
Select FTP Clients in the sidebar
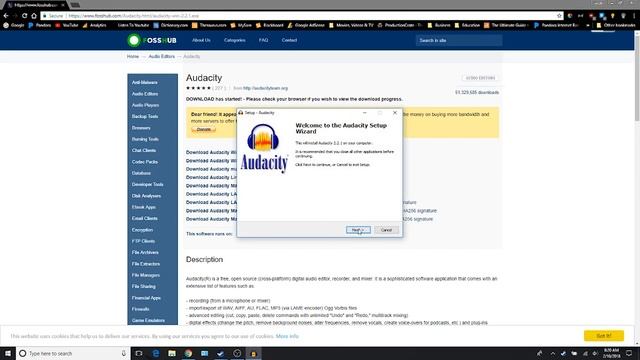[x=143, y=241]
